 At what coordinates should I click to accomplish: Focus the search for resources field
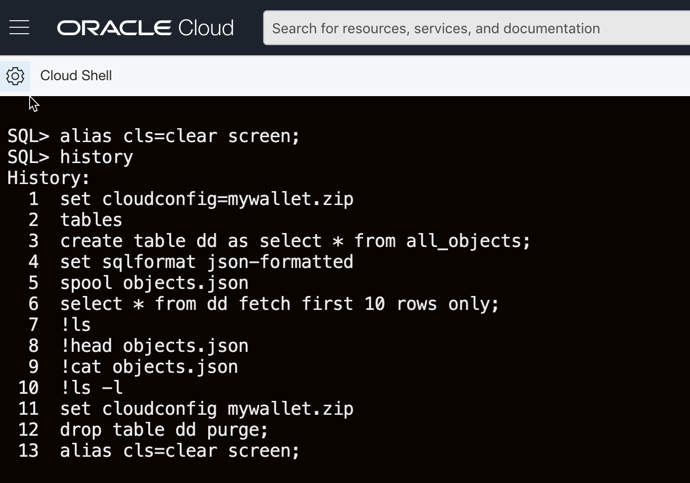click(477, 28)
